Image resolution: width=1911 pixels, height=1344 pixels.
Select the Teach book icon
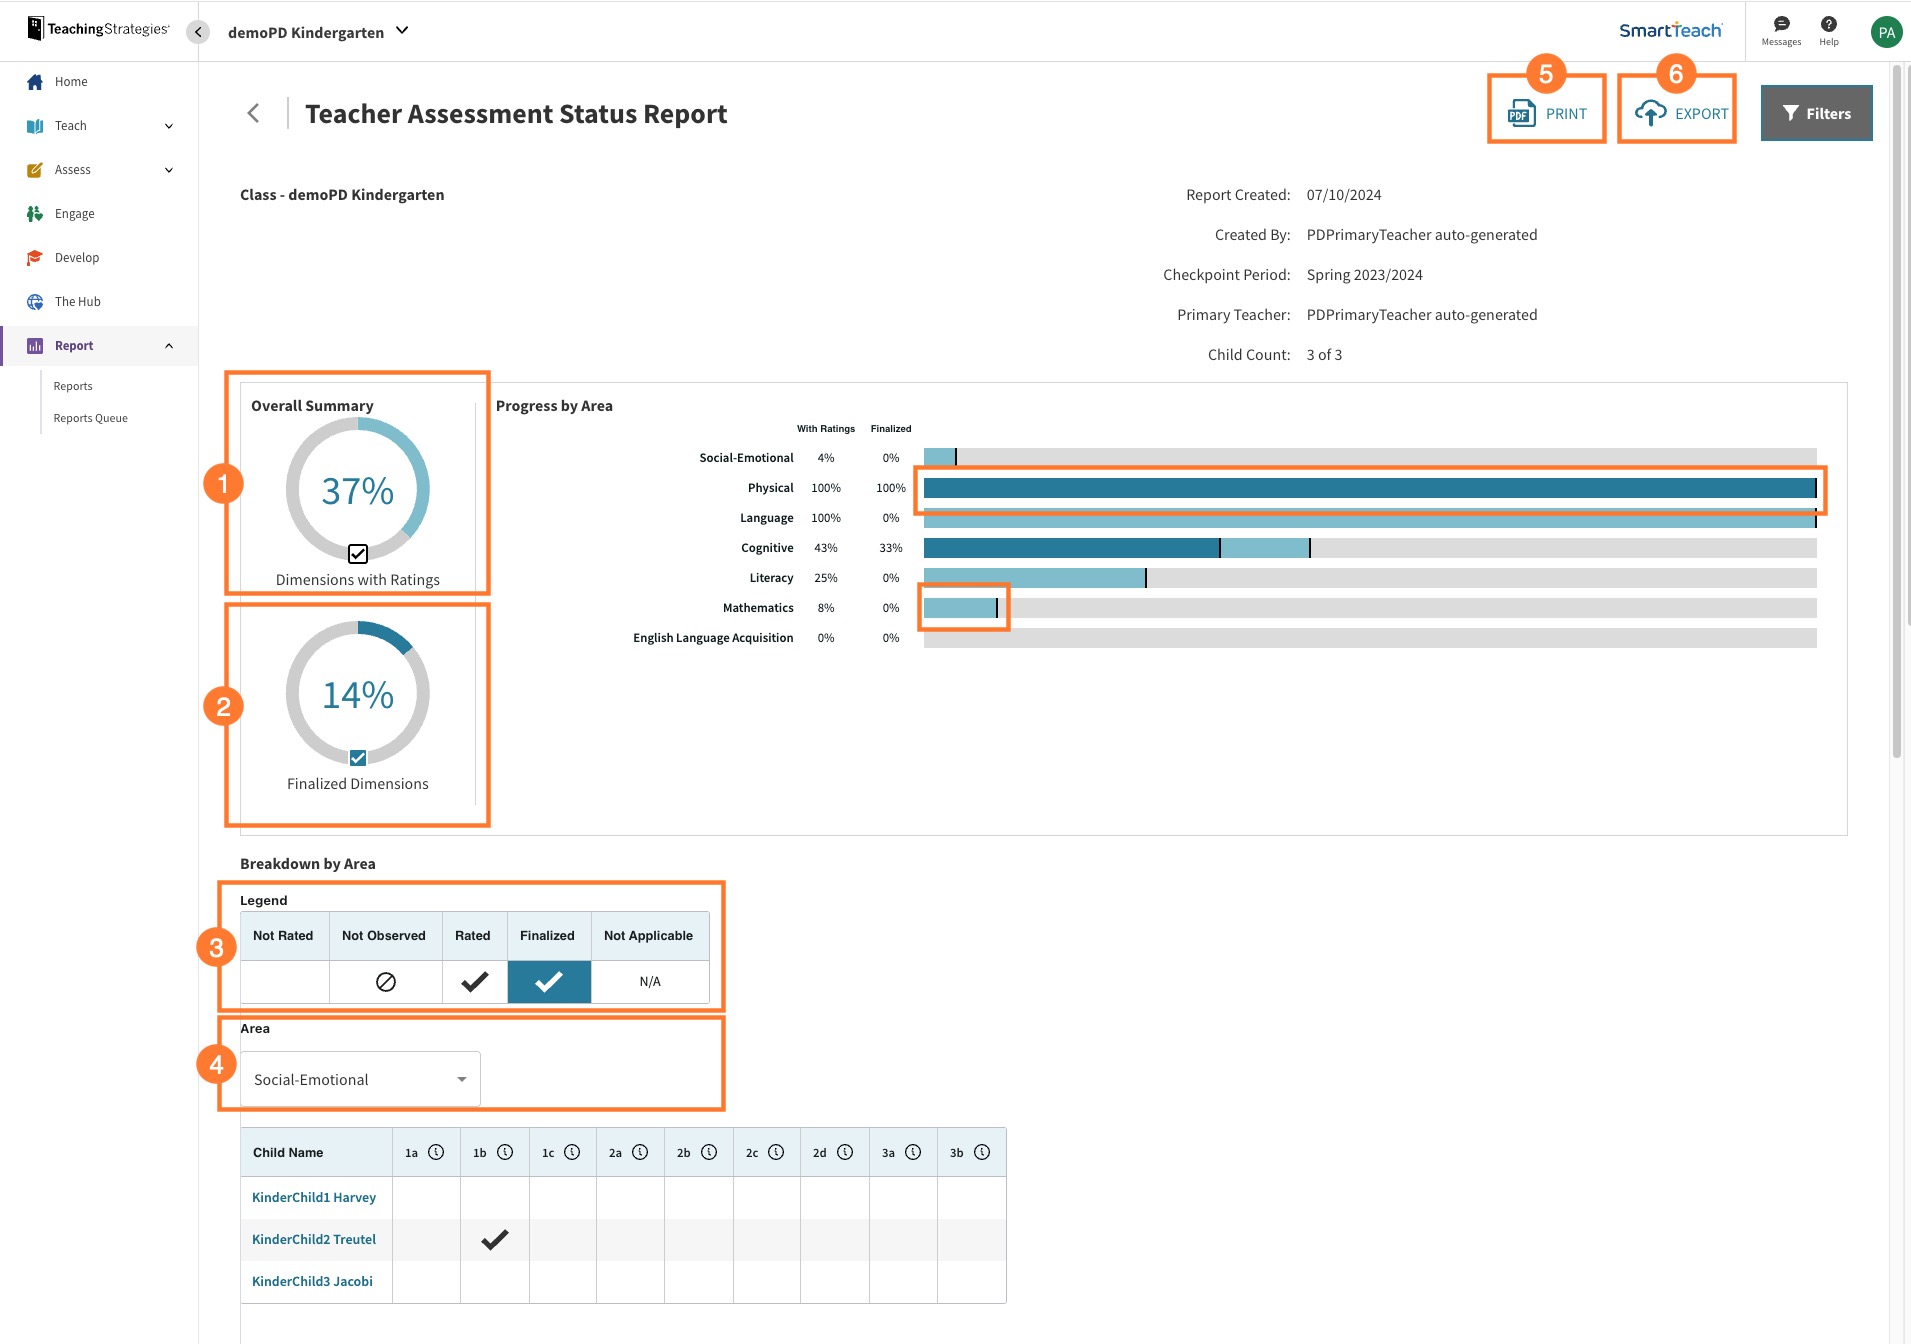tap(35, 125)
